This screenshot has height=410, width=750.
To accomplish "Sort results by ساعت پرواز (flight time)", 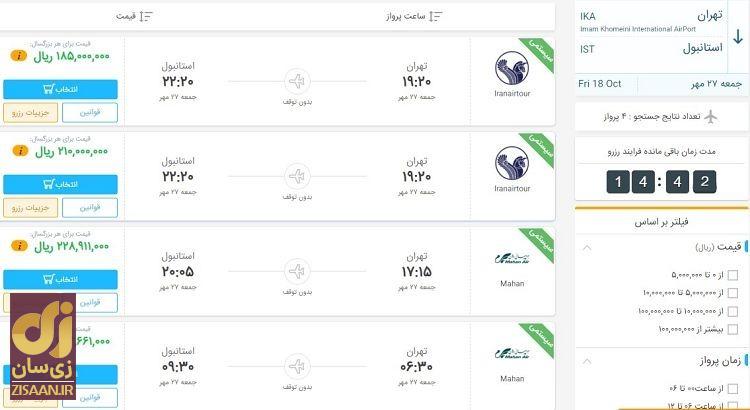I will pyautogui.click(x=414, y=16).
